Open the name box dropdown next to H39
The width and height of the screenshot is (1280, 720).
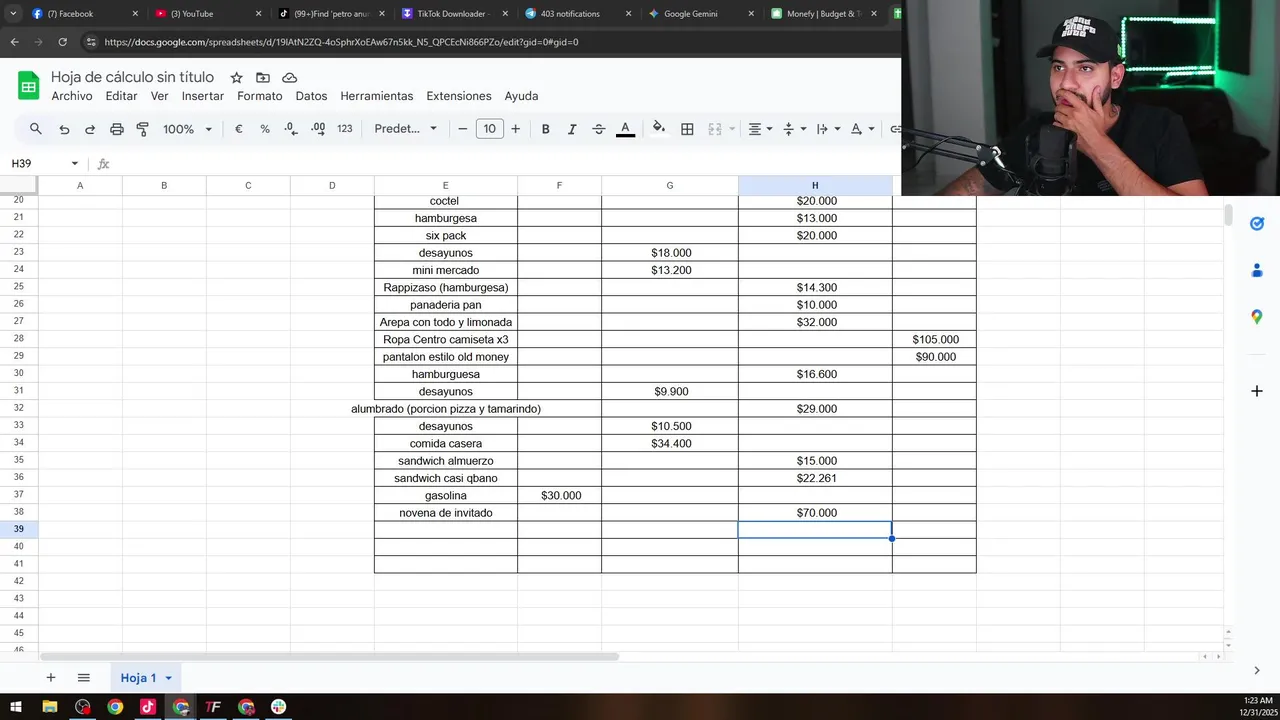point(74,164)
